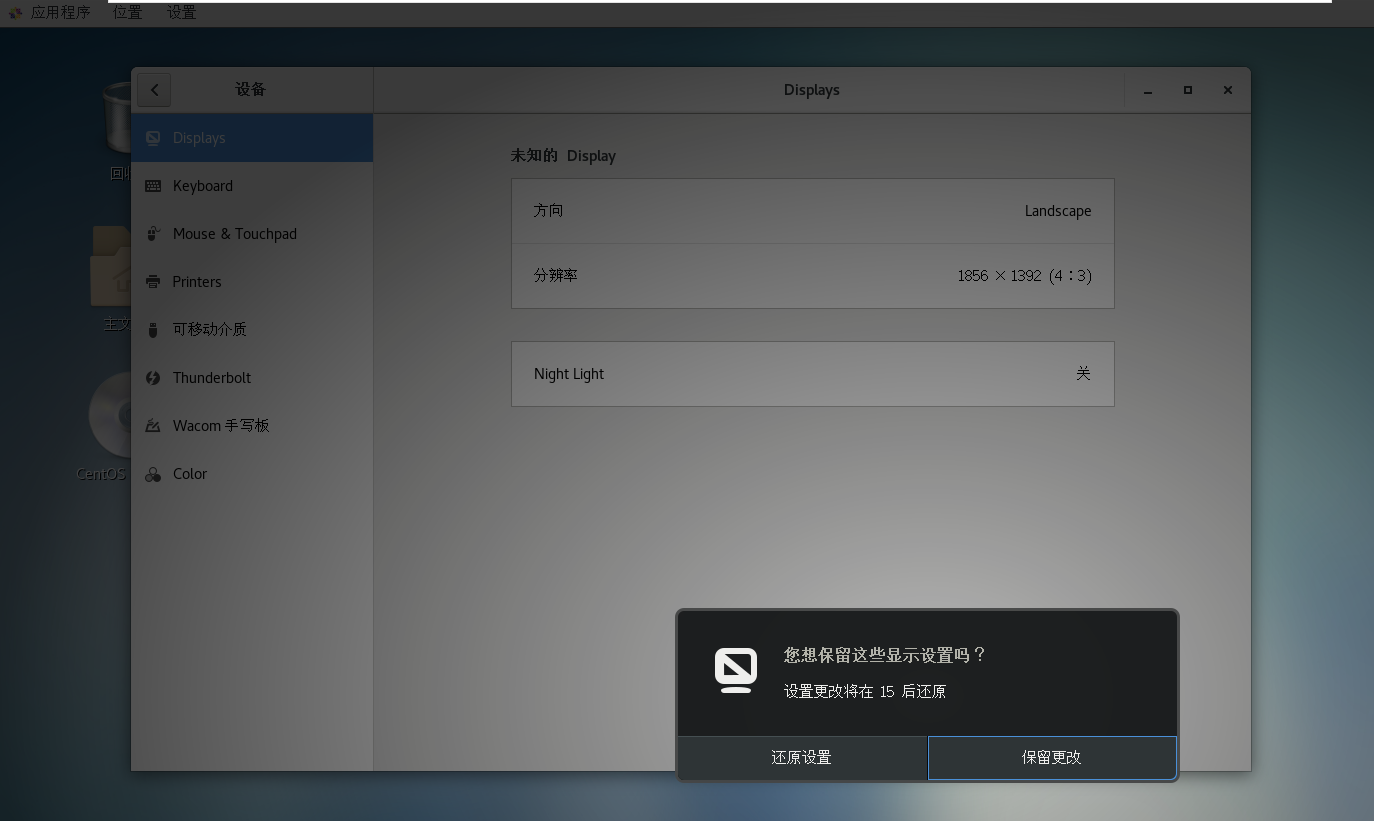1374x821 pixels.
Task: Select Wacom 手写板 sidebar entry
Action: [x=218, y=425]
